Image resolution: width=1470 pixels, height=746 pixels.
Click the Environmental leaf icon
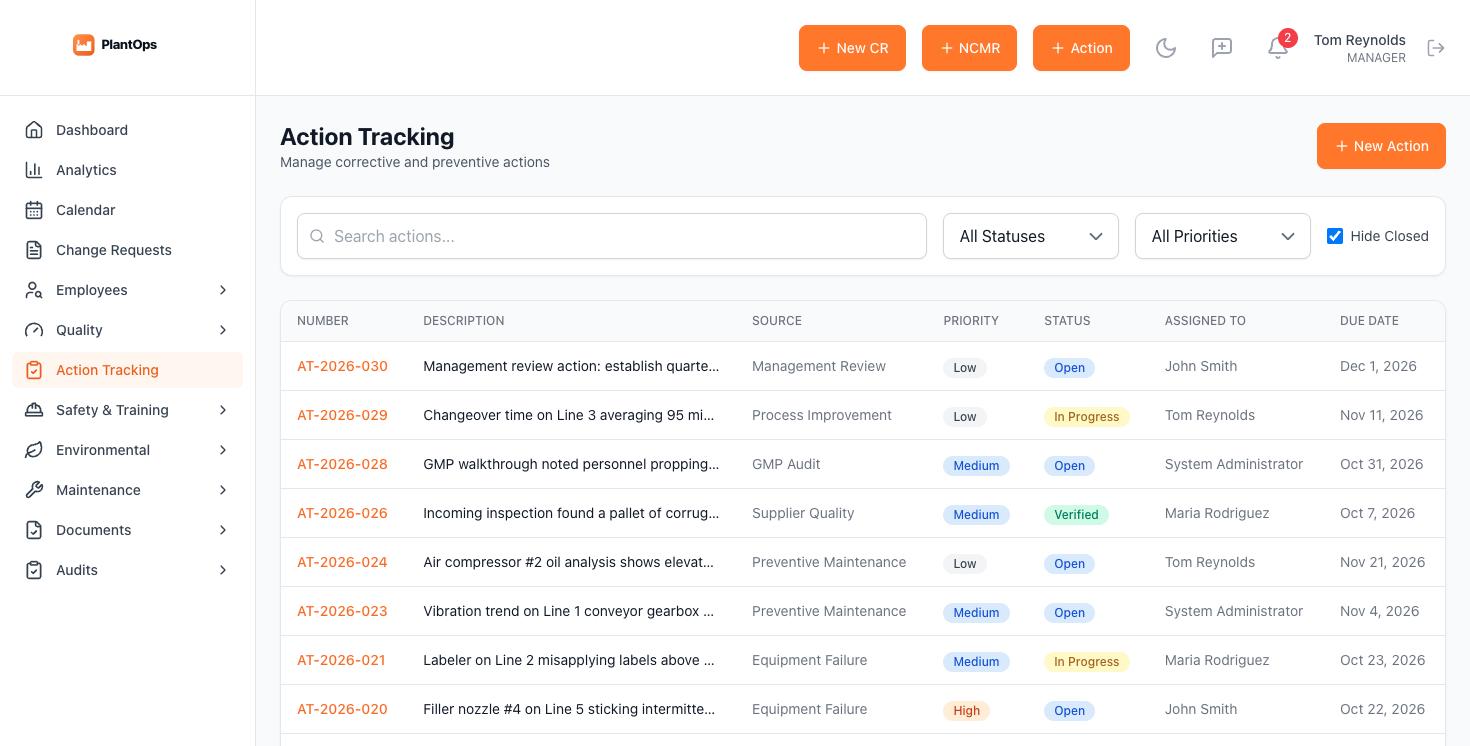[x=34, y=450]
